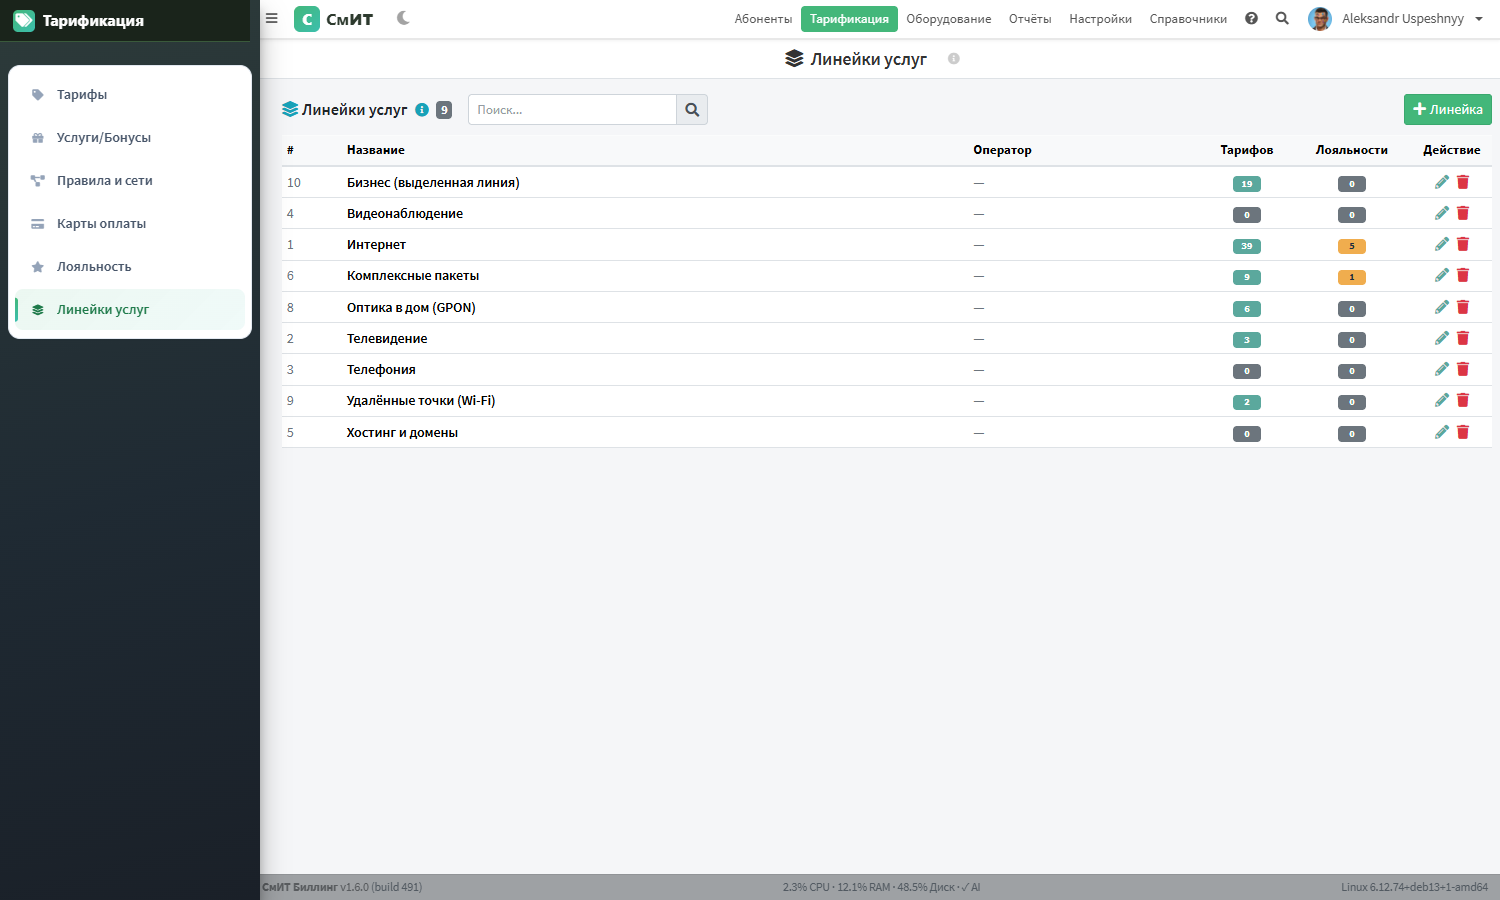This screenshot has width=1500, height=900.
Task: Click the info icon beside the page title
Action: click(x=954, y=59)
